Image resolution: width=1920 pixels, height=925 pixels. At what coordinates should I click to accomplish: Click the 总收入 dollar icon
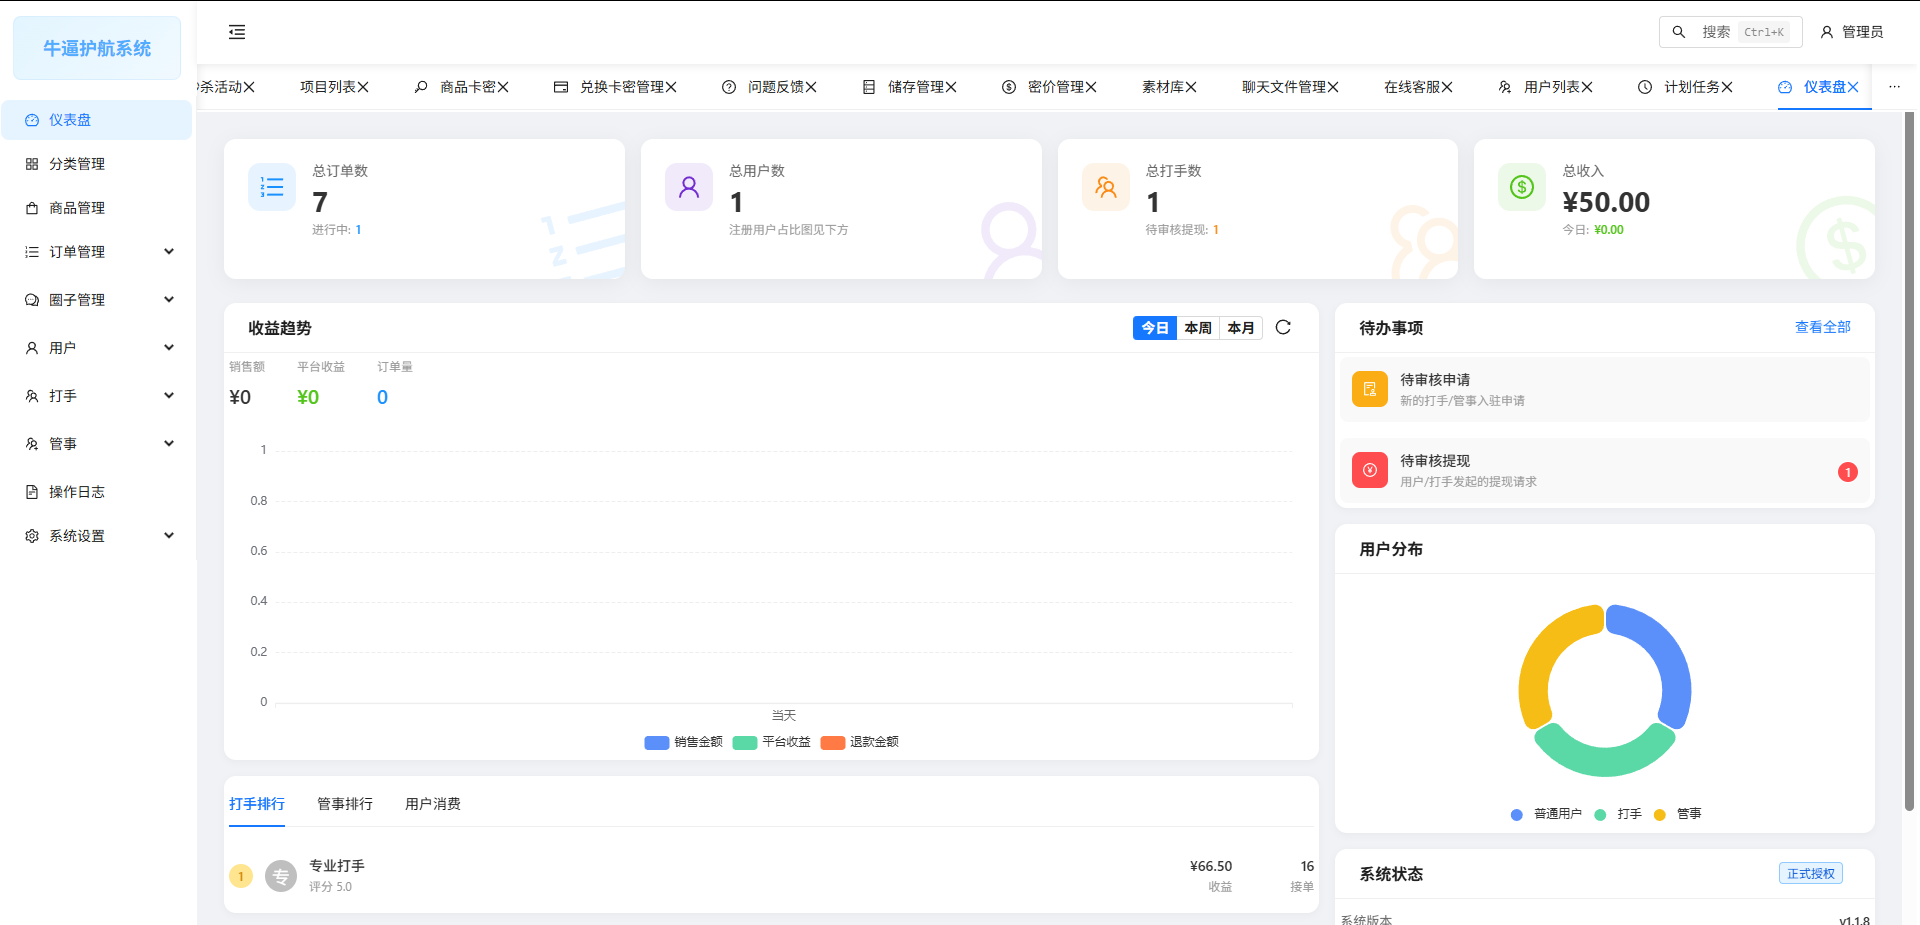tap(1521, 187)
